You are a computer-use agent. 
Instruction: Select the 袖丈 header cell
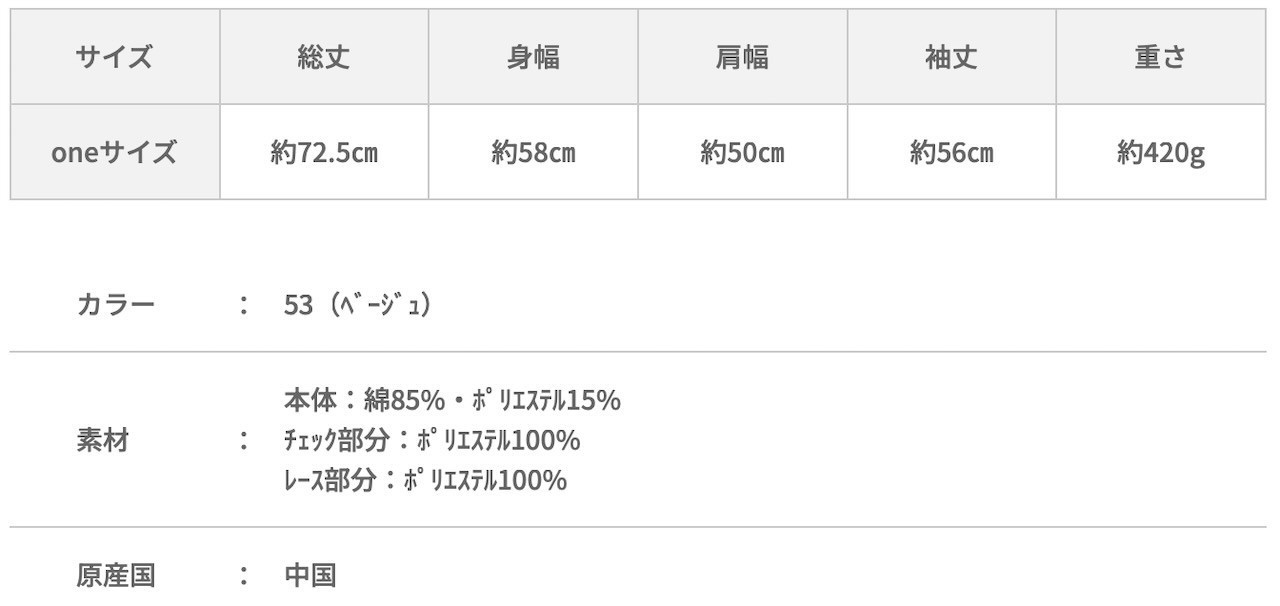point(951,57)
